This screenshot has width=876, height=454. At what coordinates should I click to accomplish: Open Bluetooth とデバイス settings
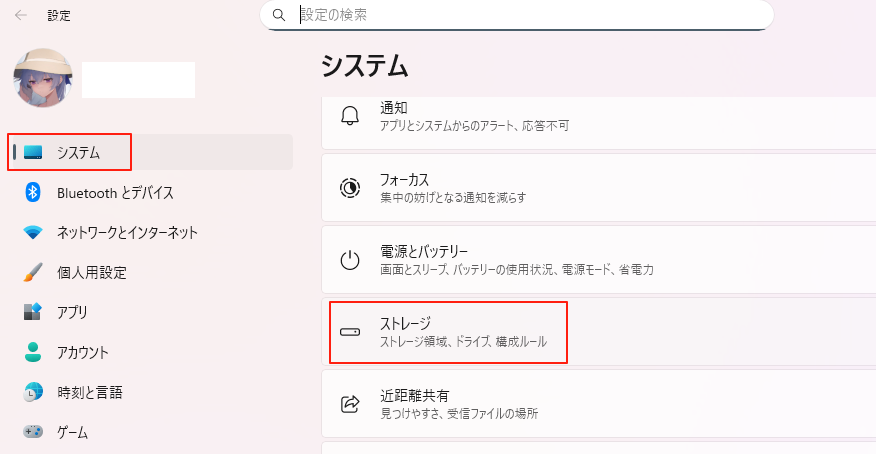[x=115, y=193]
